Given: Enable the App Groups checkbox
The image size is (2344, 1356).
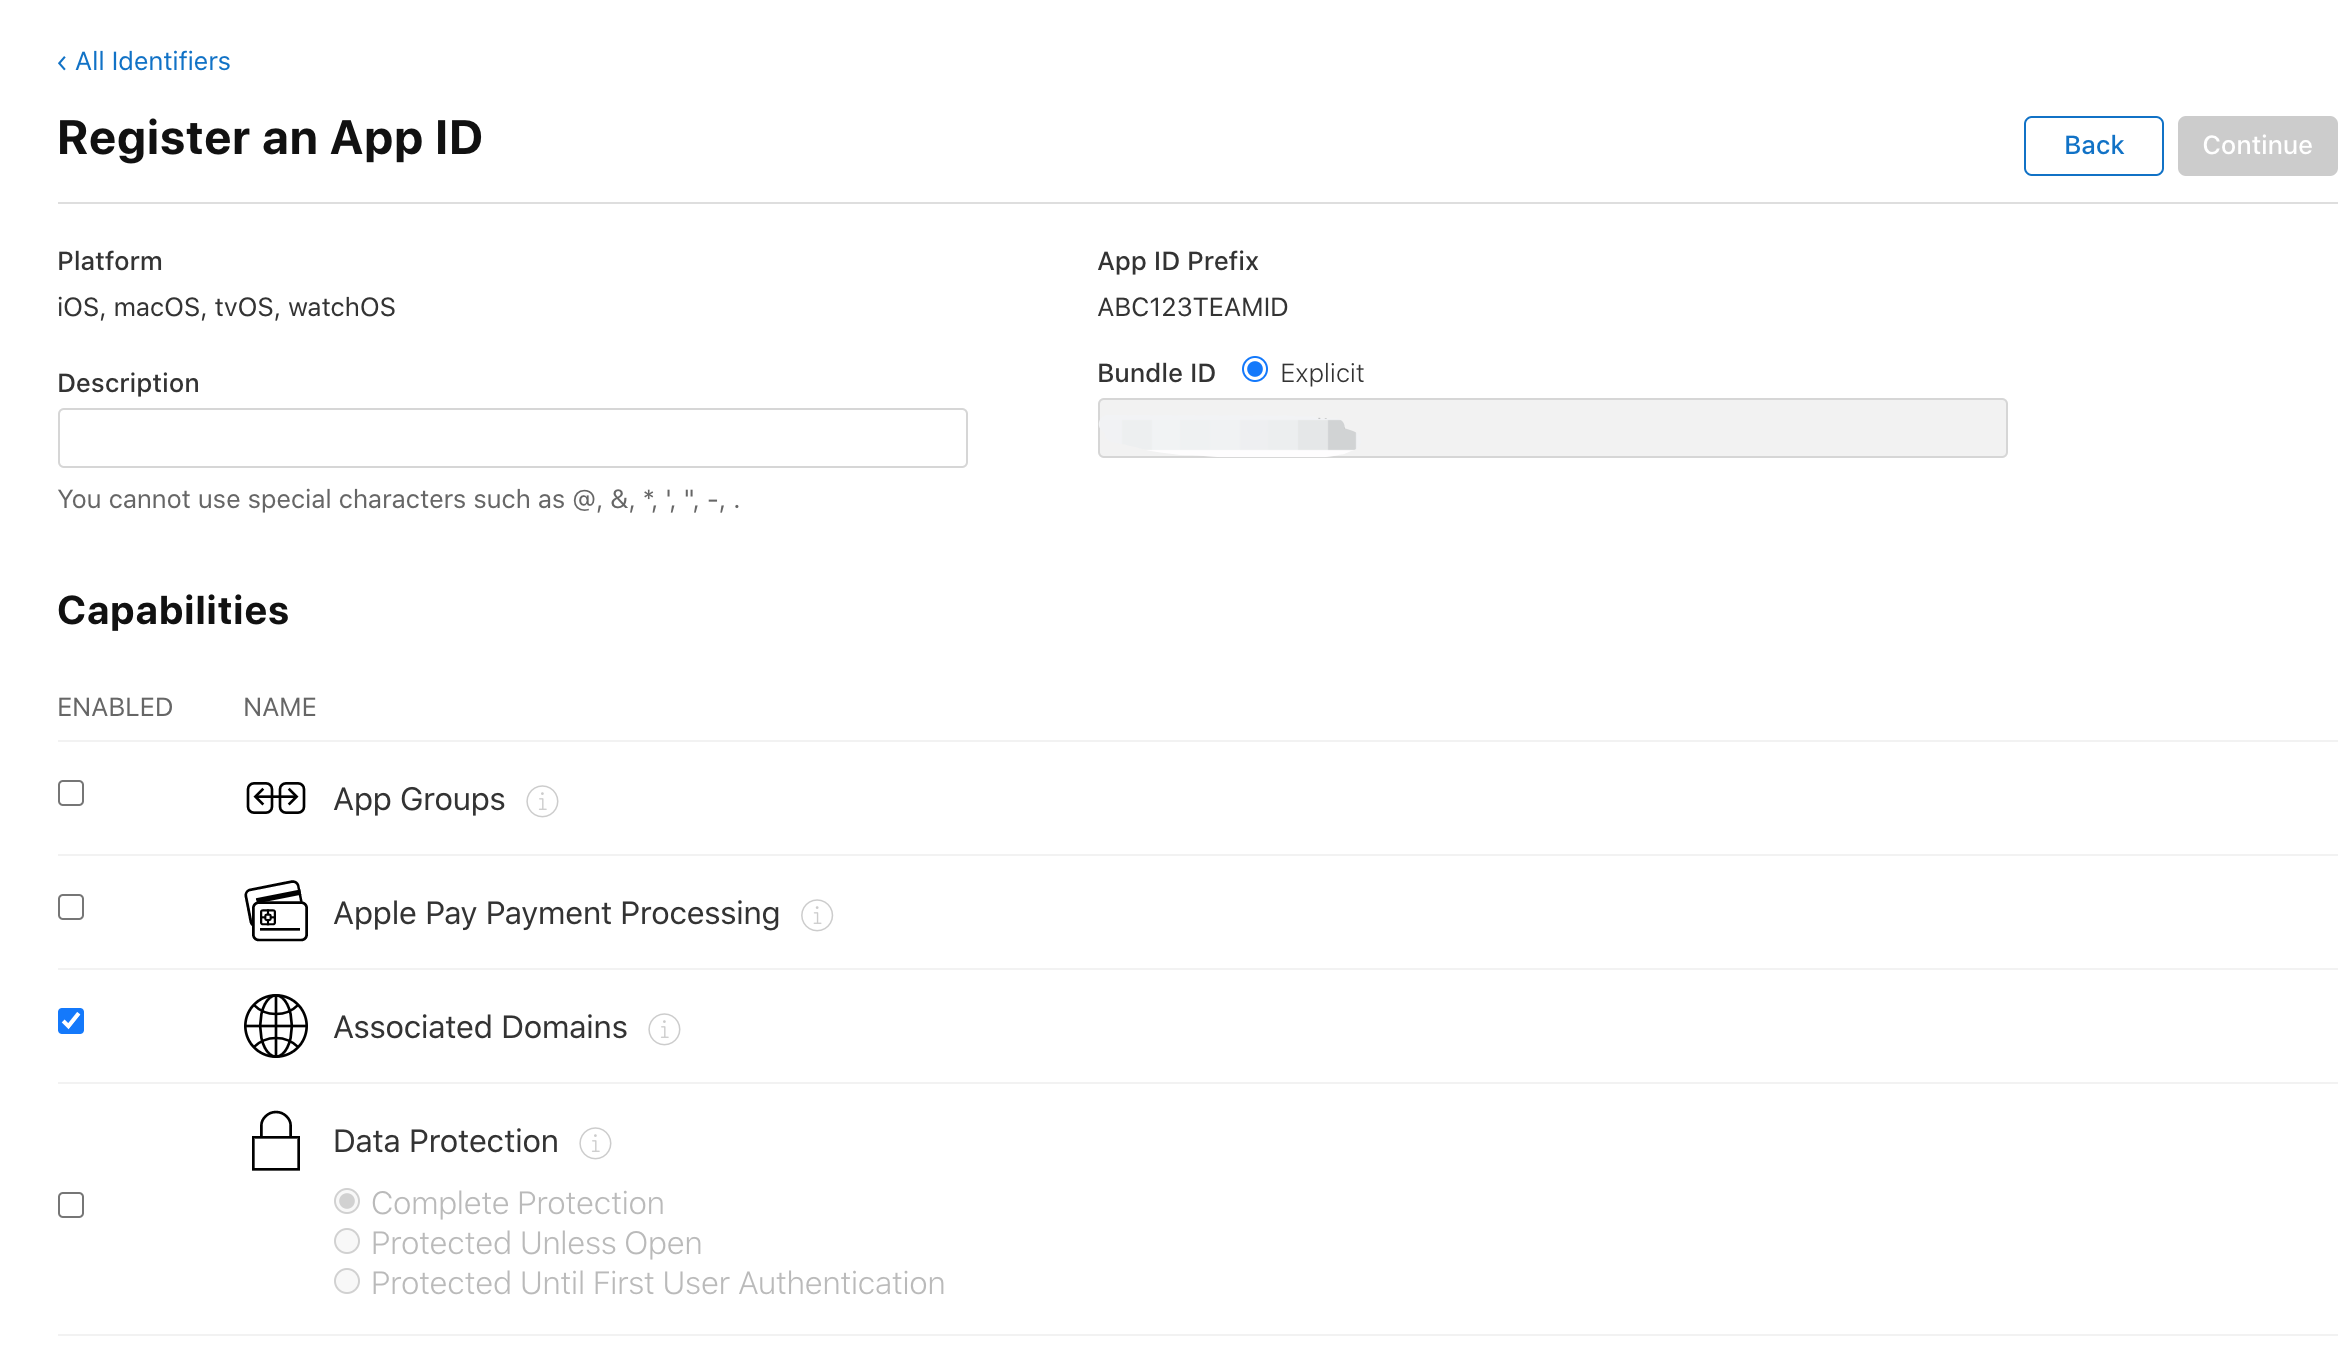Looking at the screenshot, I should (71, 793).
